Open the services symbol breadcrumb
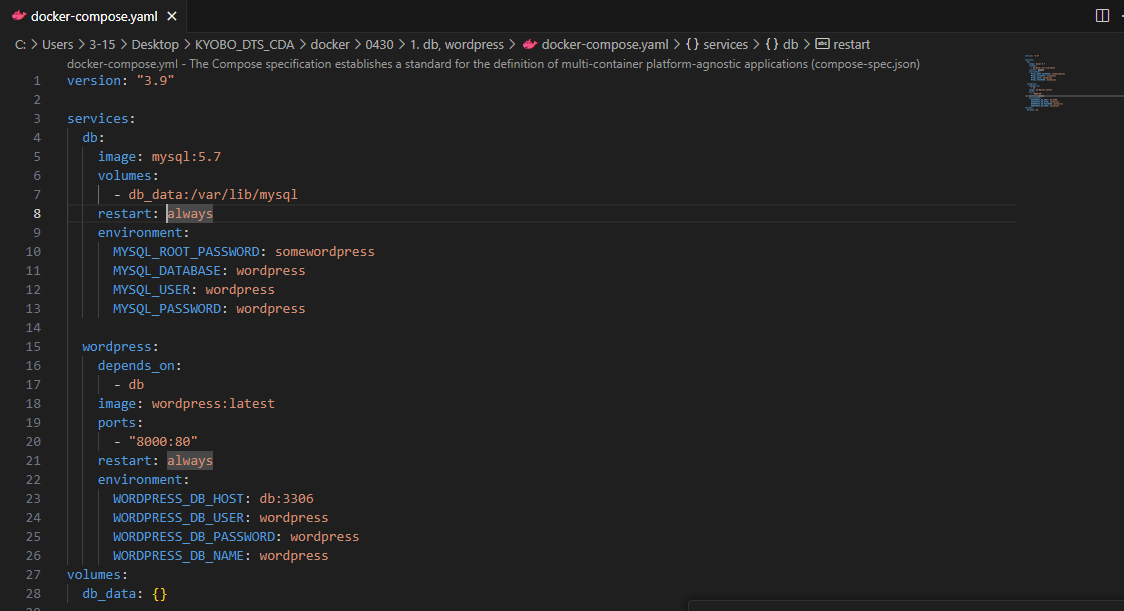Screen dimensions: 1124x611 pyautogui.click(x=725, y=44)
